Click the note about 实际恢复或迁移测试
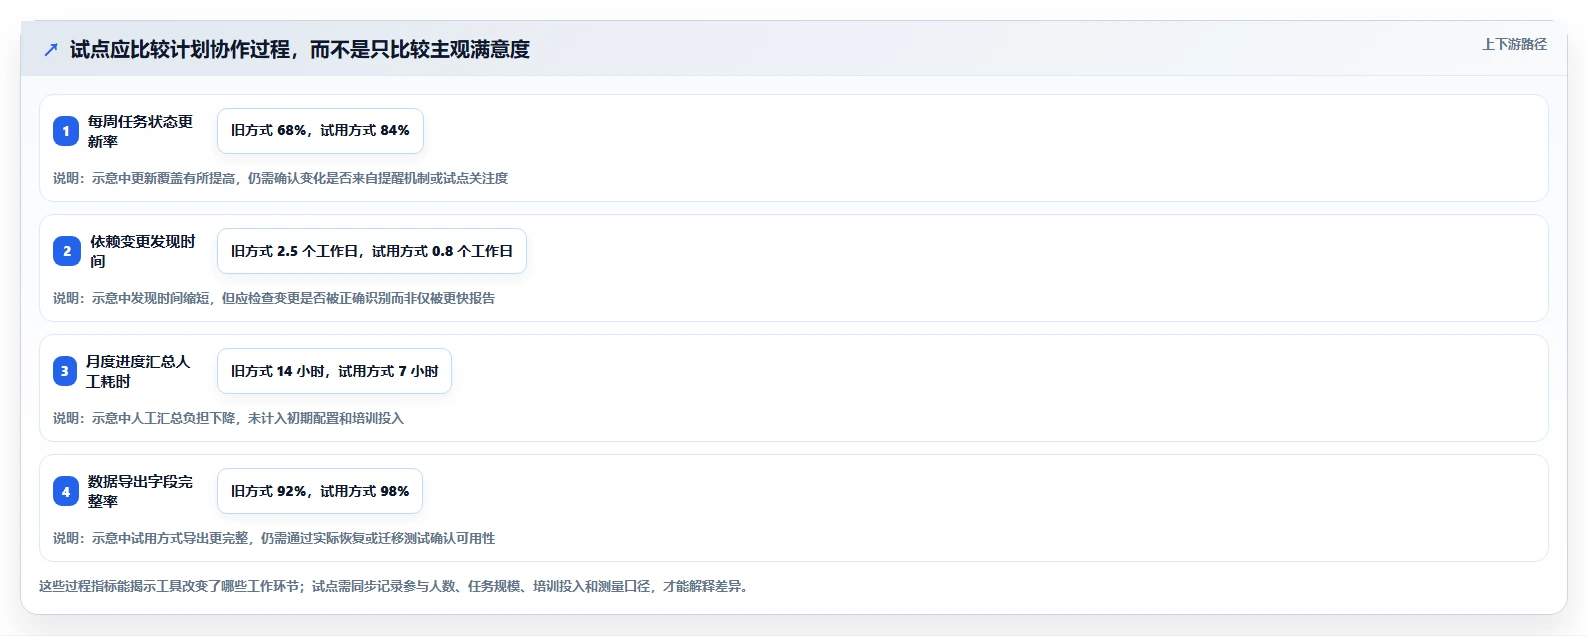Viewport: 1588px width, 636px height. point(274,538)
